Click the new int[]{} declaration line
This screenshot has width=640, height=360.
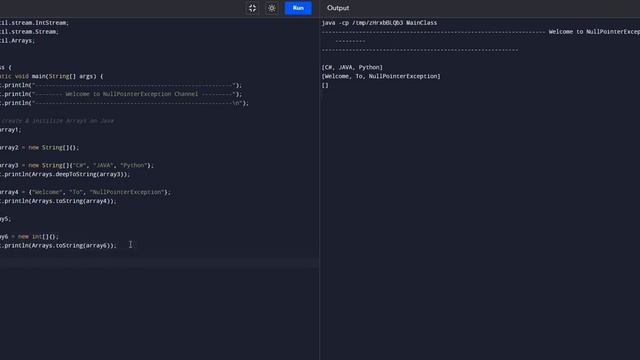tap(29, 237)
